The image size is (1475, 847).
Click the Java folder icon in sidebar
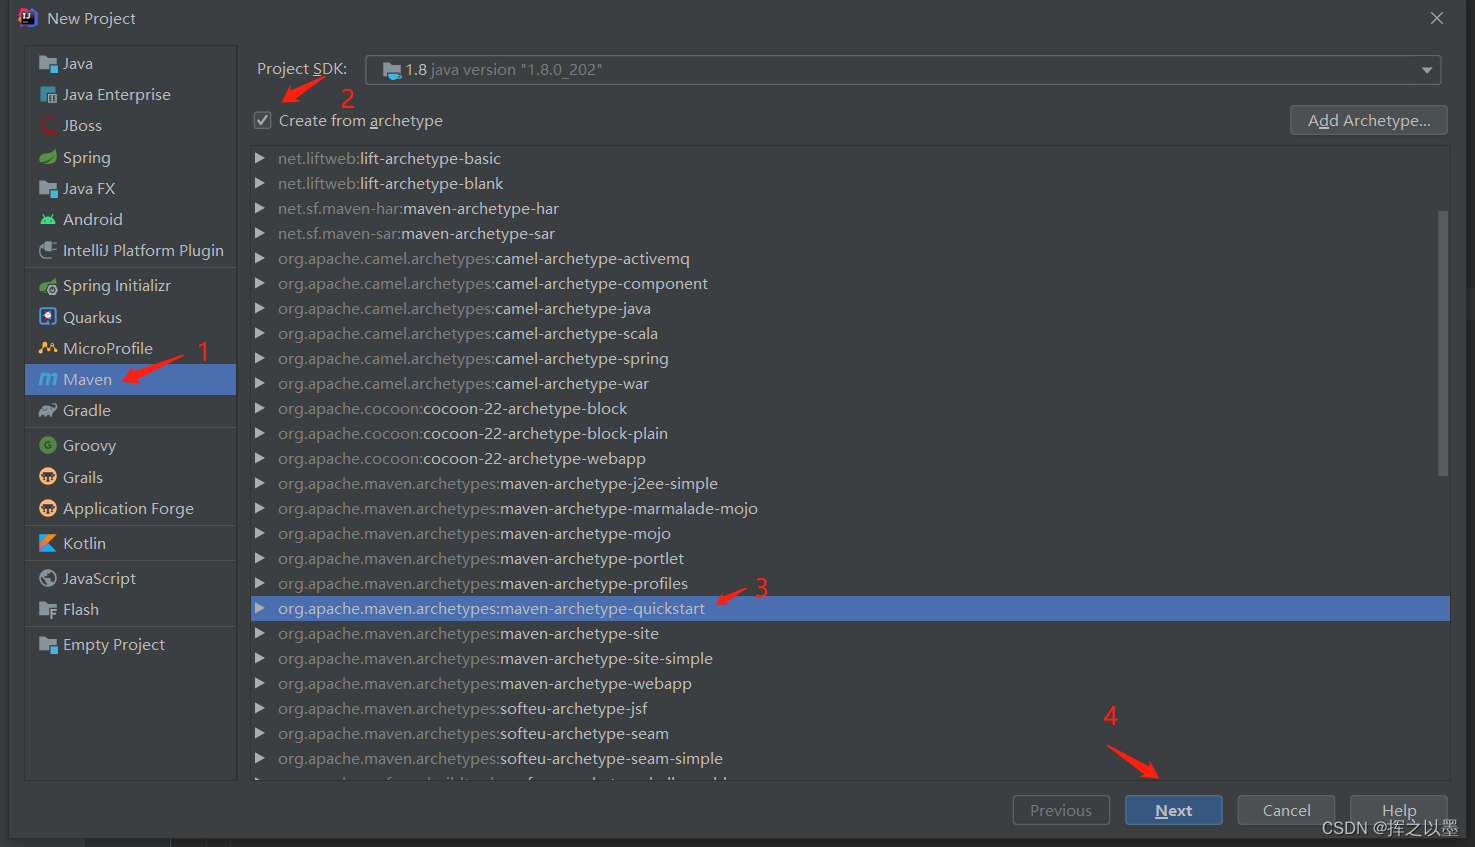tap(48, 64)
